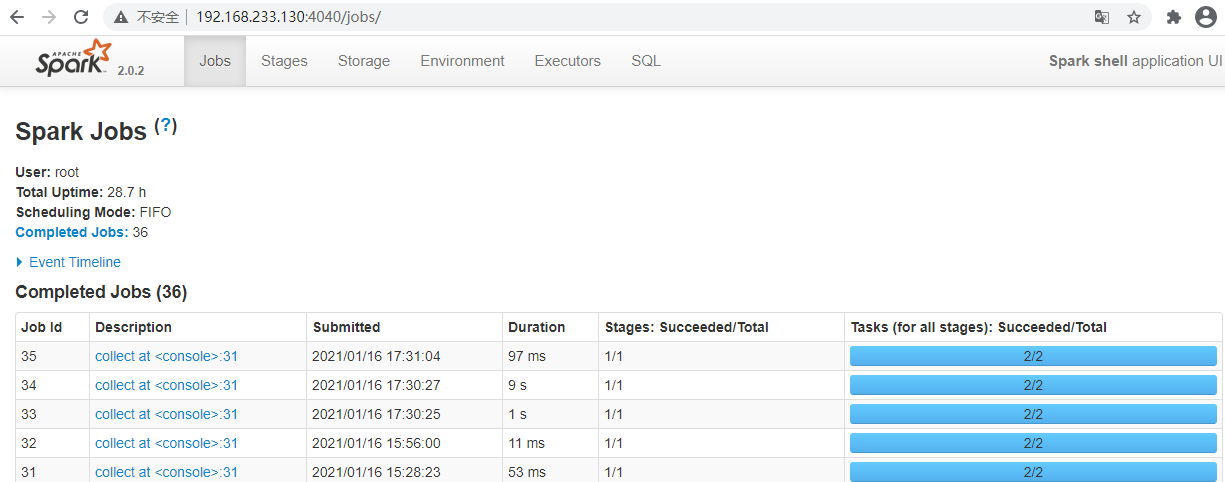This screenshot has height=482, width=1225.
Task: Open job 32 collect at <console>:31 link
Action: coord(166,443)
